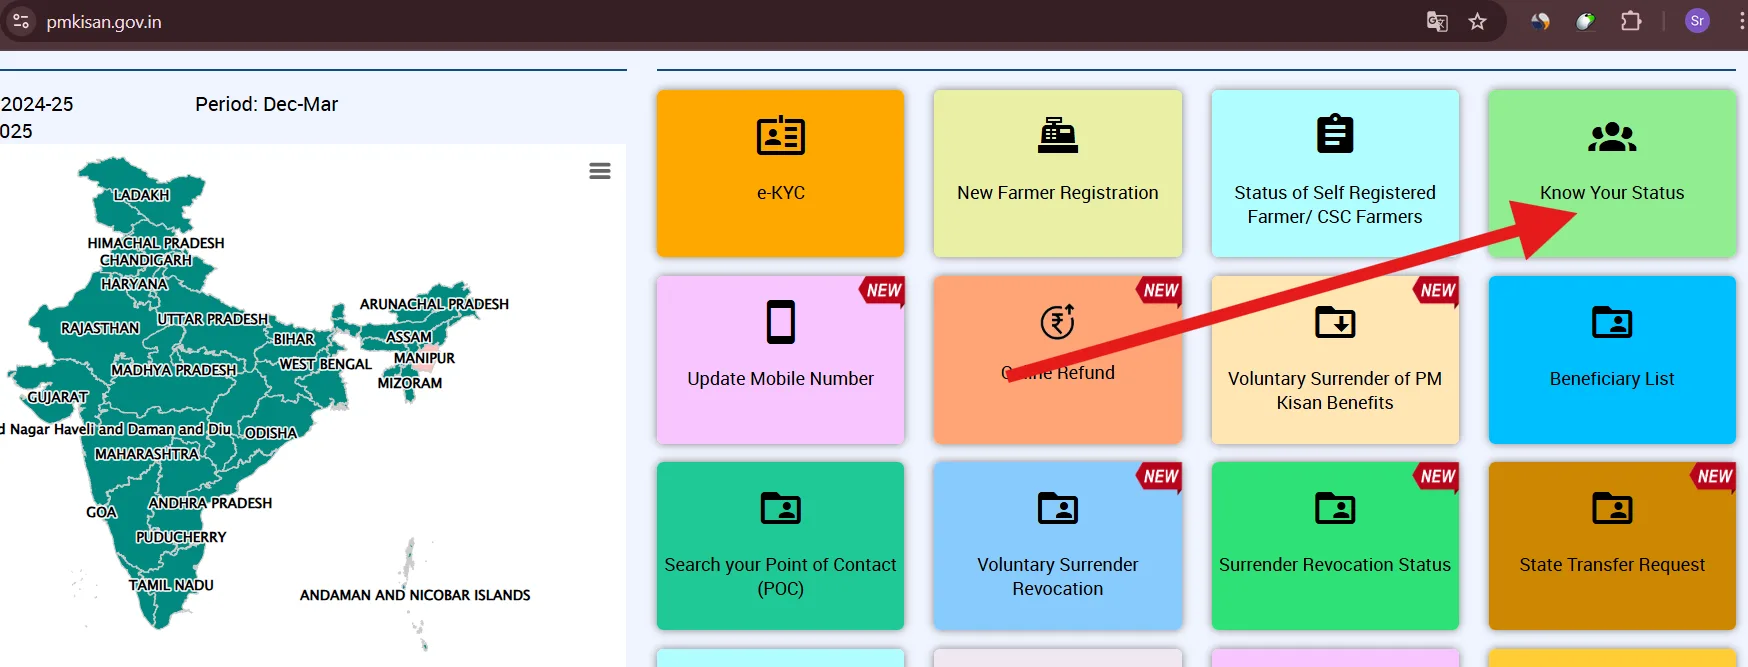
Task: Click the "CHANDIGARH" map label
Action: coord(146,260)
